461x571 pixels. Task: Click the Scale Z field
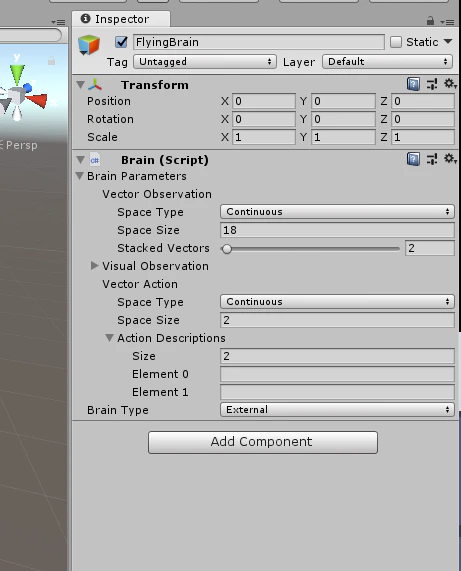pyautogui.click(x=423, y=137)
